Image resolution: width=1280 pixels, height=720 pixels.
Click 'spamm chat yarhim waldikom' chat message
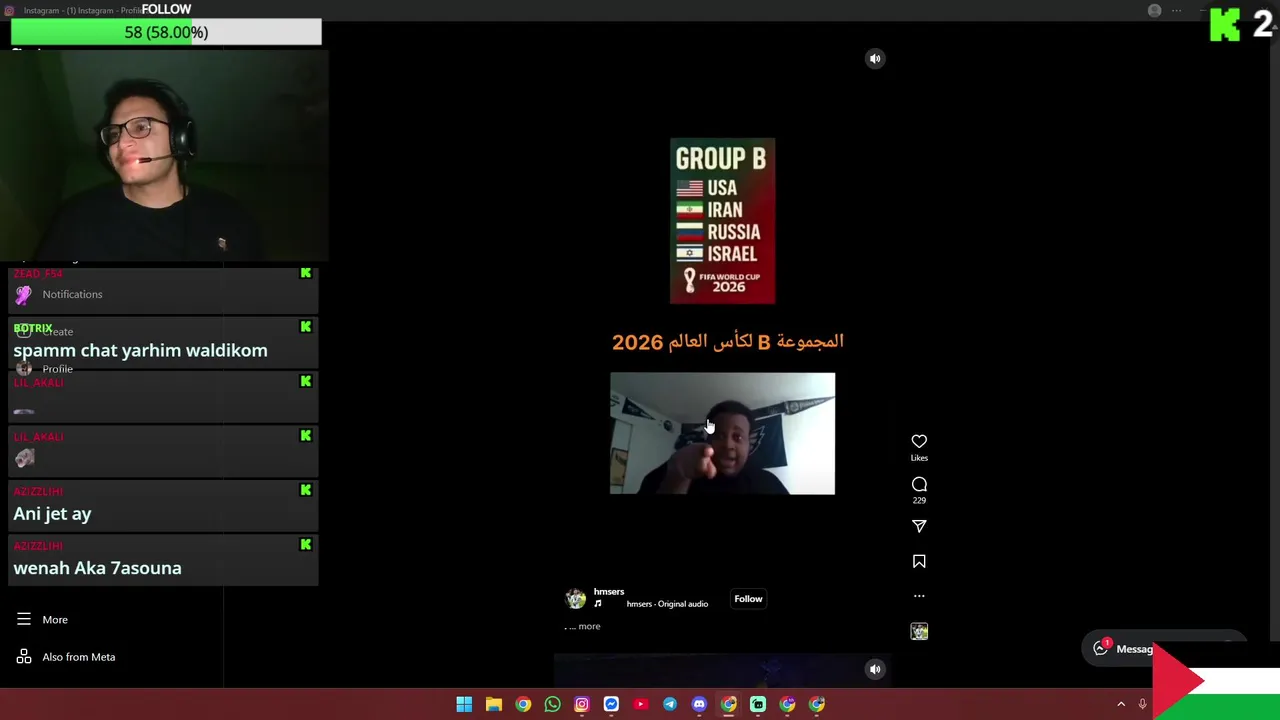click(x=140, y=351)
